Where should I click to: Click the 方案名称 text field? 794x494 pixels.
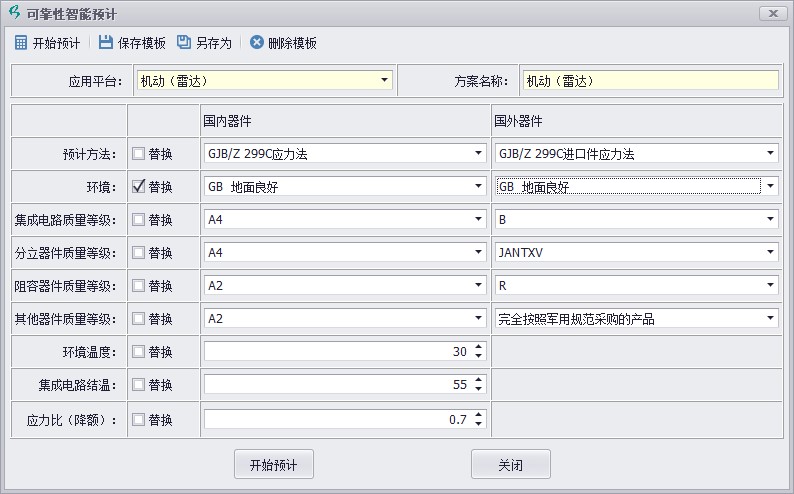(x=649, y=81)
